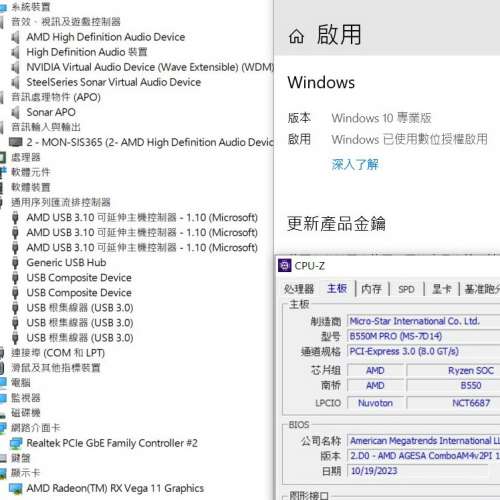Click the CPU-Z application logo icon
This screenshot has width=500, height=500.
[x=284, y=265]
